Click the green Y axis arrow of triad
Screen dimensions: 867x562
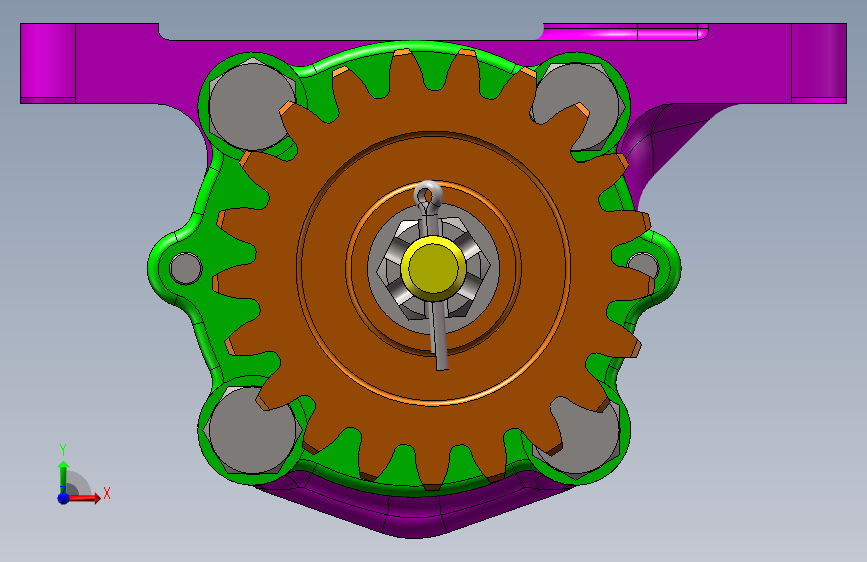63,475
